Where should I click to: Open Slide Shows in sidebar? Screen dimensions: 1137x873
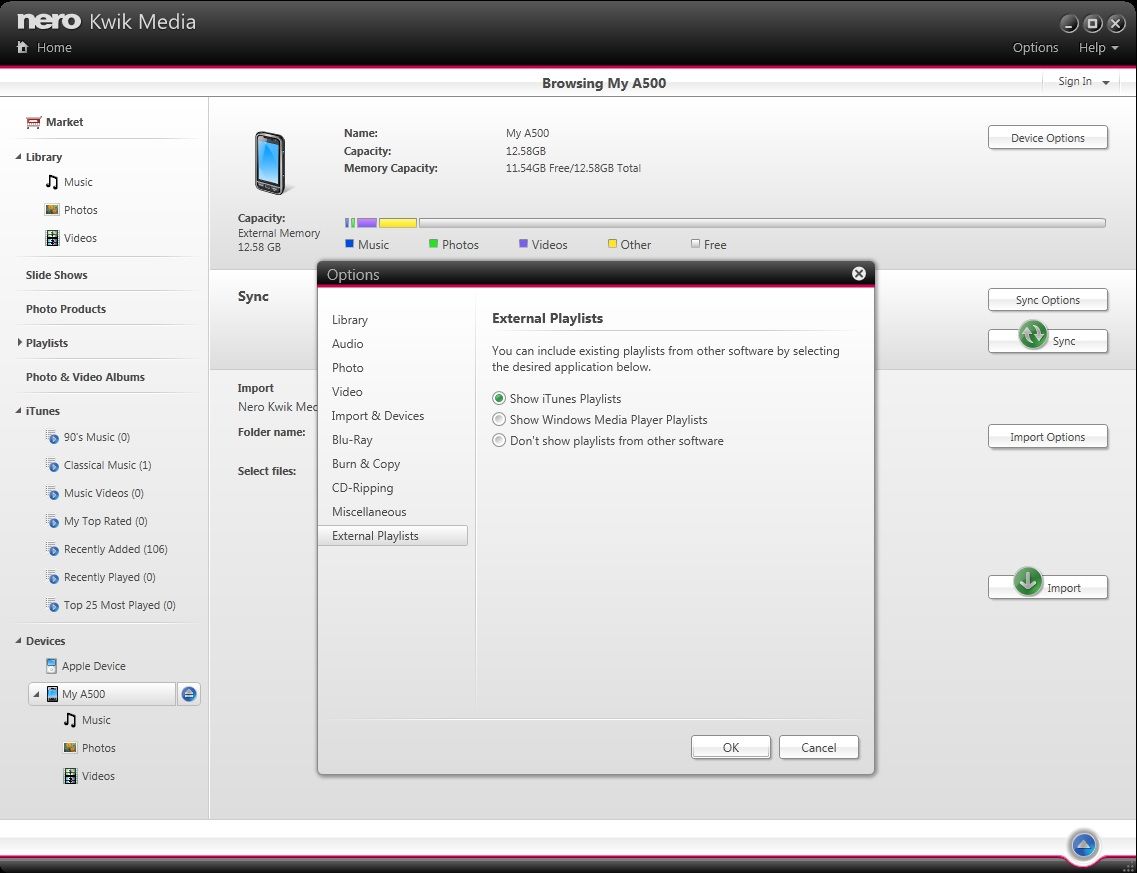[x=57, y=275]
